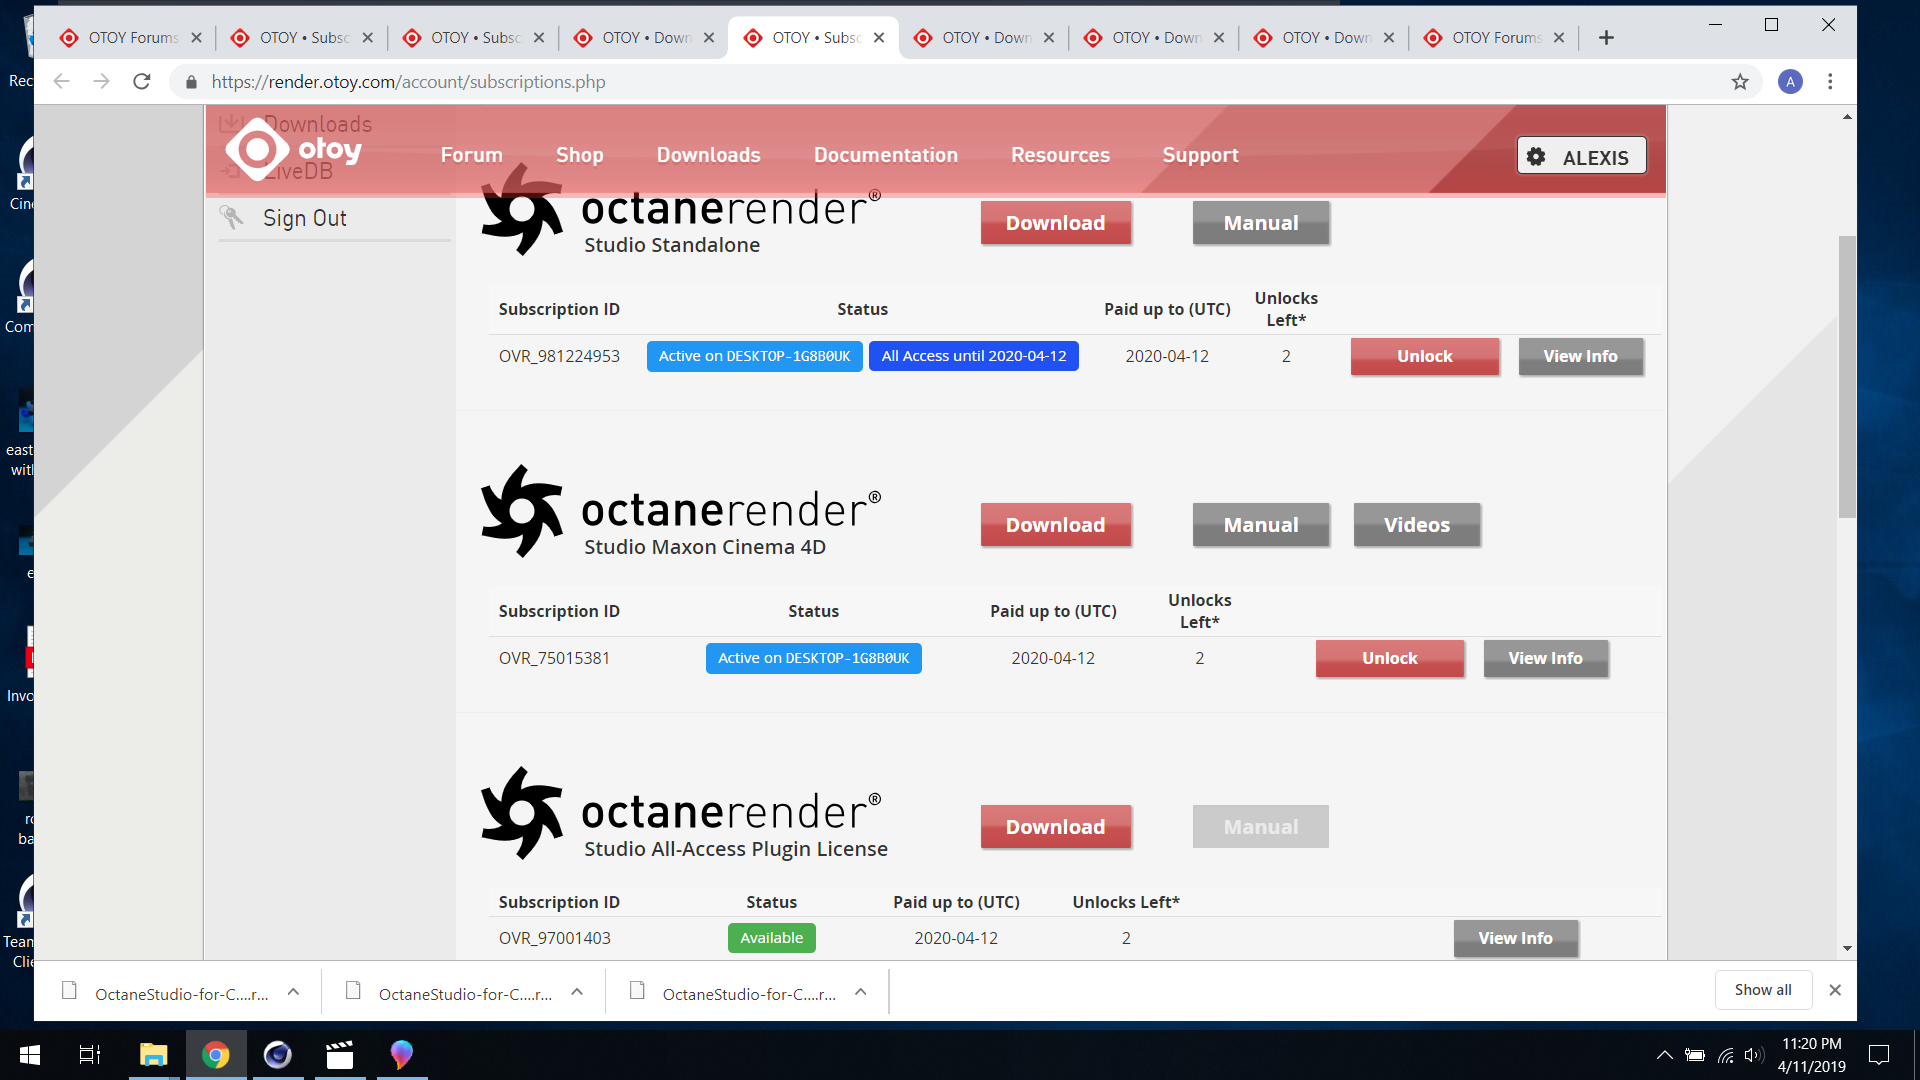Click Show all downloads button

pyautogui.click(x=1762, y=990)
